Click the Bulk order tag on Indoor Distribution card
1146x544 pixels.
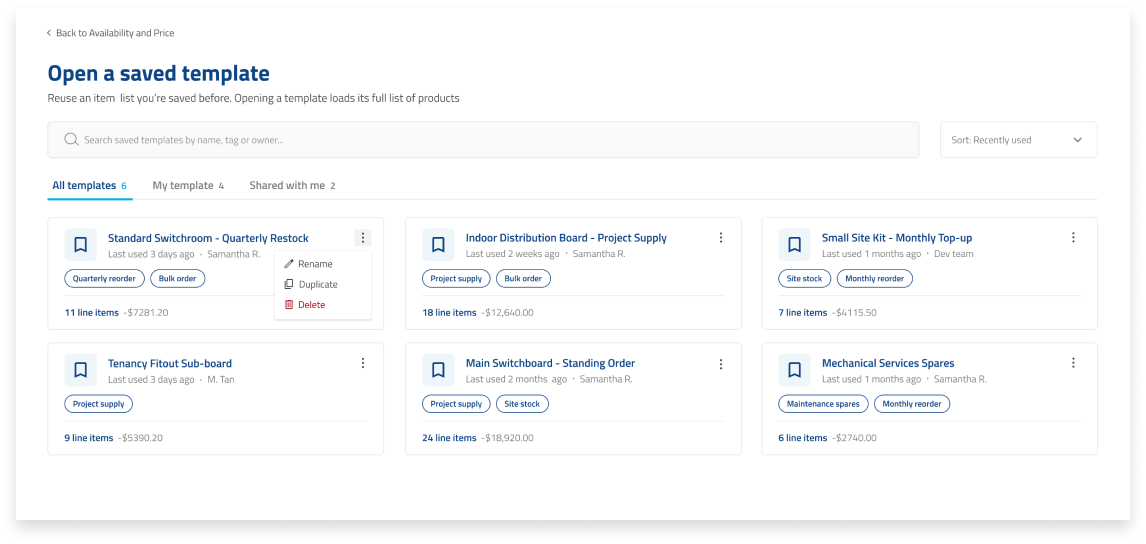click(x=523, y=279)
